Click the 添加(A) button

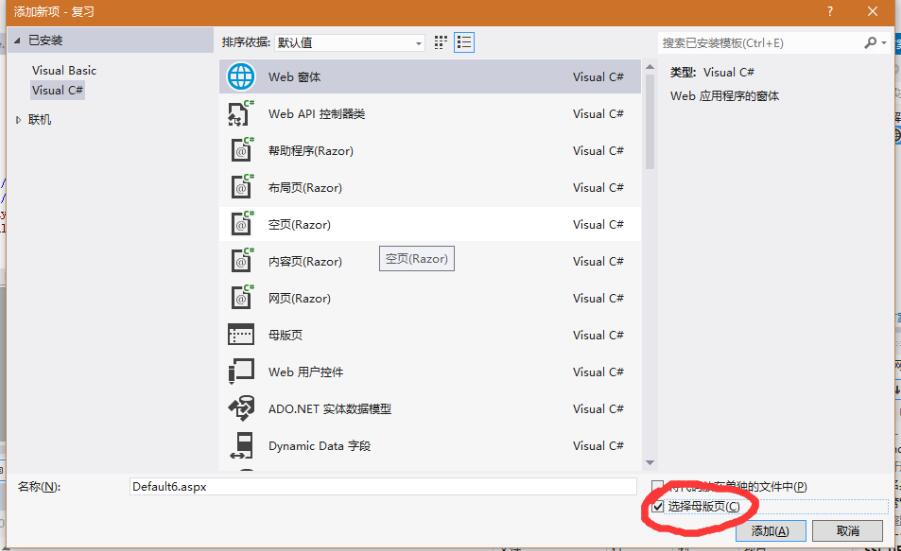tap(771, 531)
